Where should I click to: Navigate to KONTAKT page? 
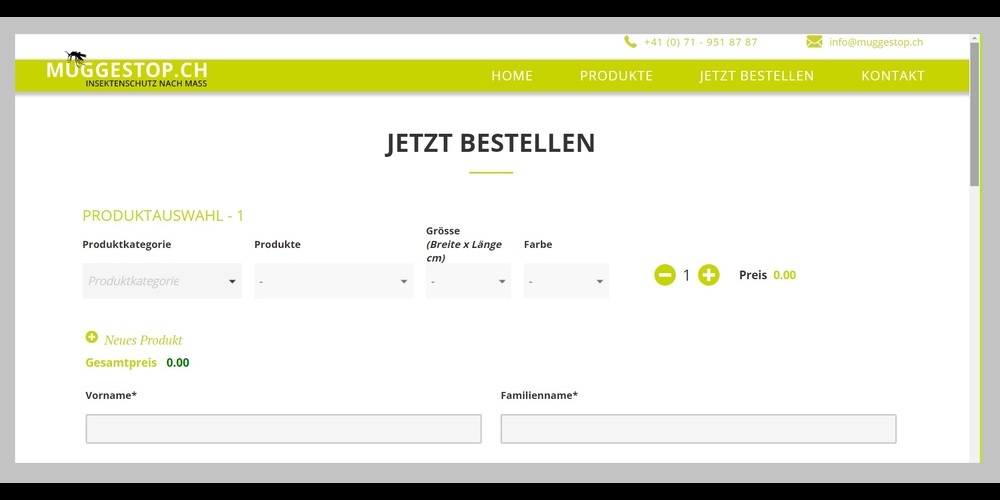(x=893, y=76)
